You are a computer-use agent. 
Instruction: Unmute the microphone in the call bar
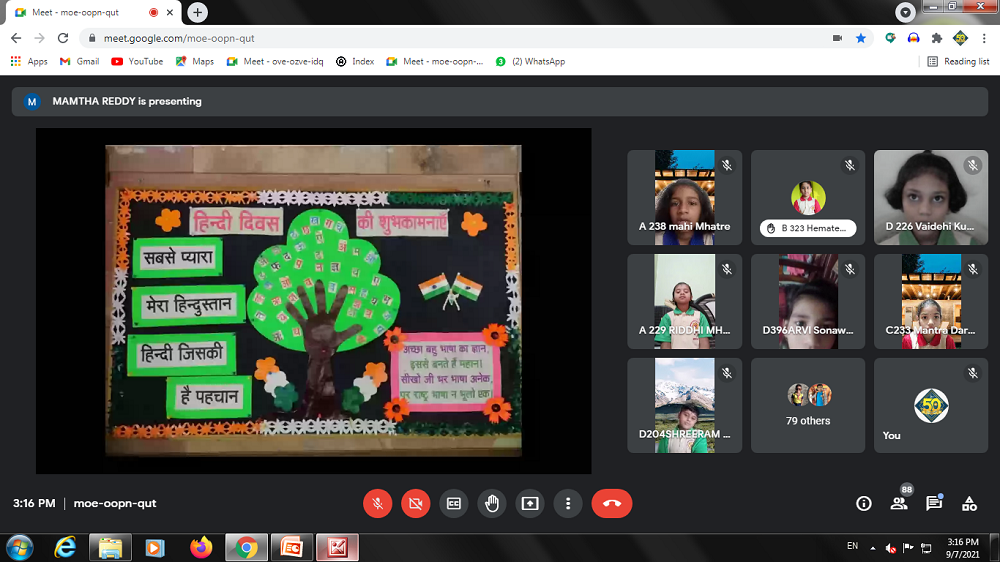(377, 504)
